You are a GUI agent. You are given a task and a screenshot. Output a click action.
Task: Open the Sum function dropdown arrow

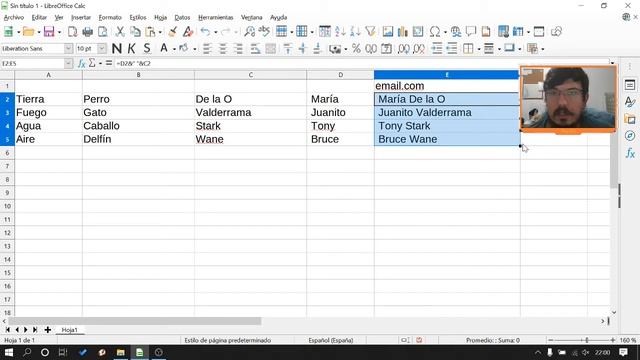pyautogui.click(x=100, y=63)
